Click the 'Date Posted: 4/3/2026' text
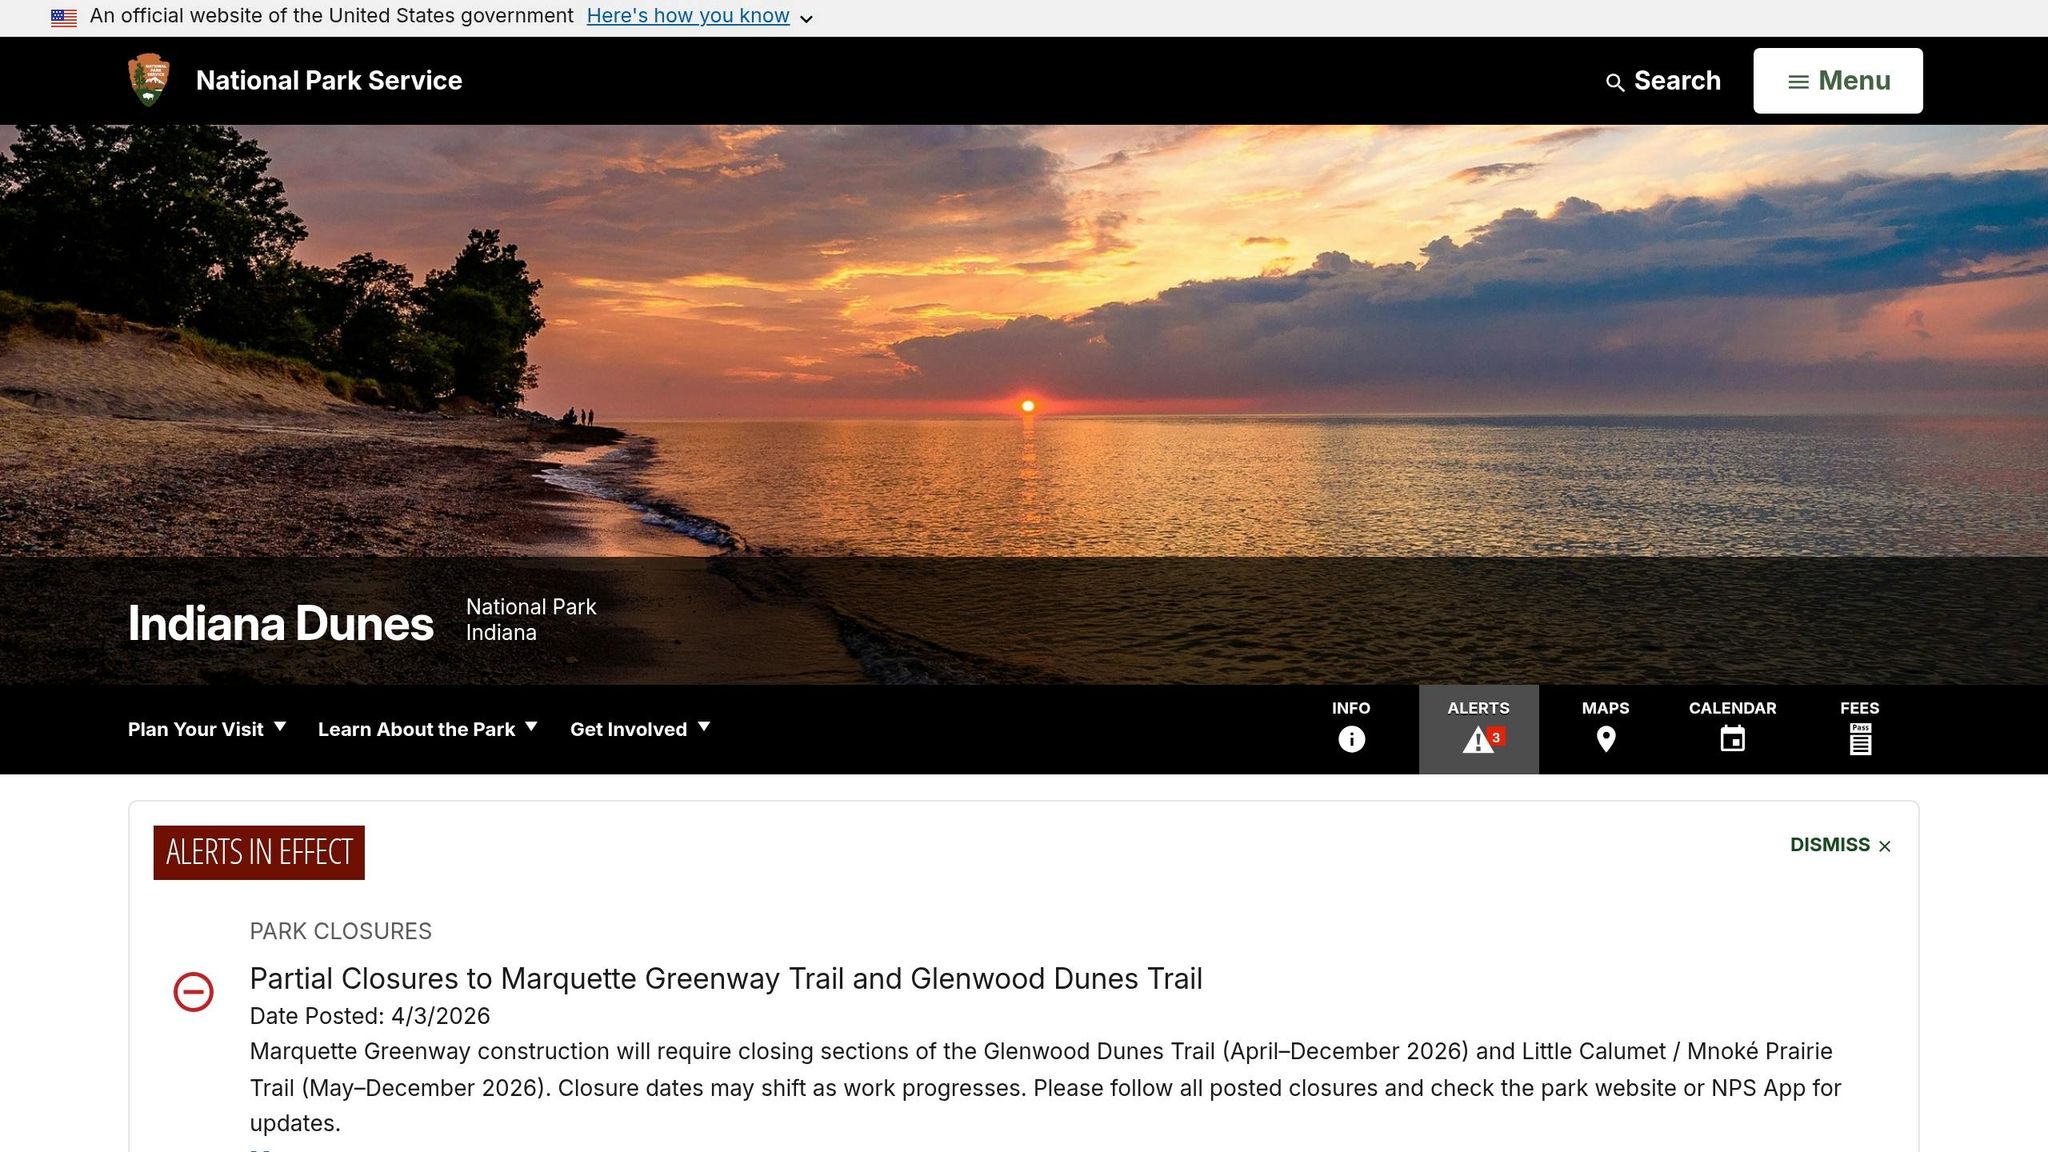 click(x=370, y=1016)
